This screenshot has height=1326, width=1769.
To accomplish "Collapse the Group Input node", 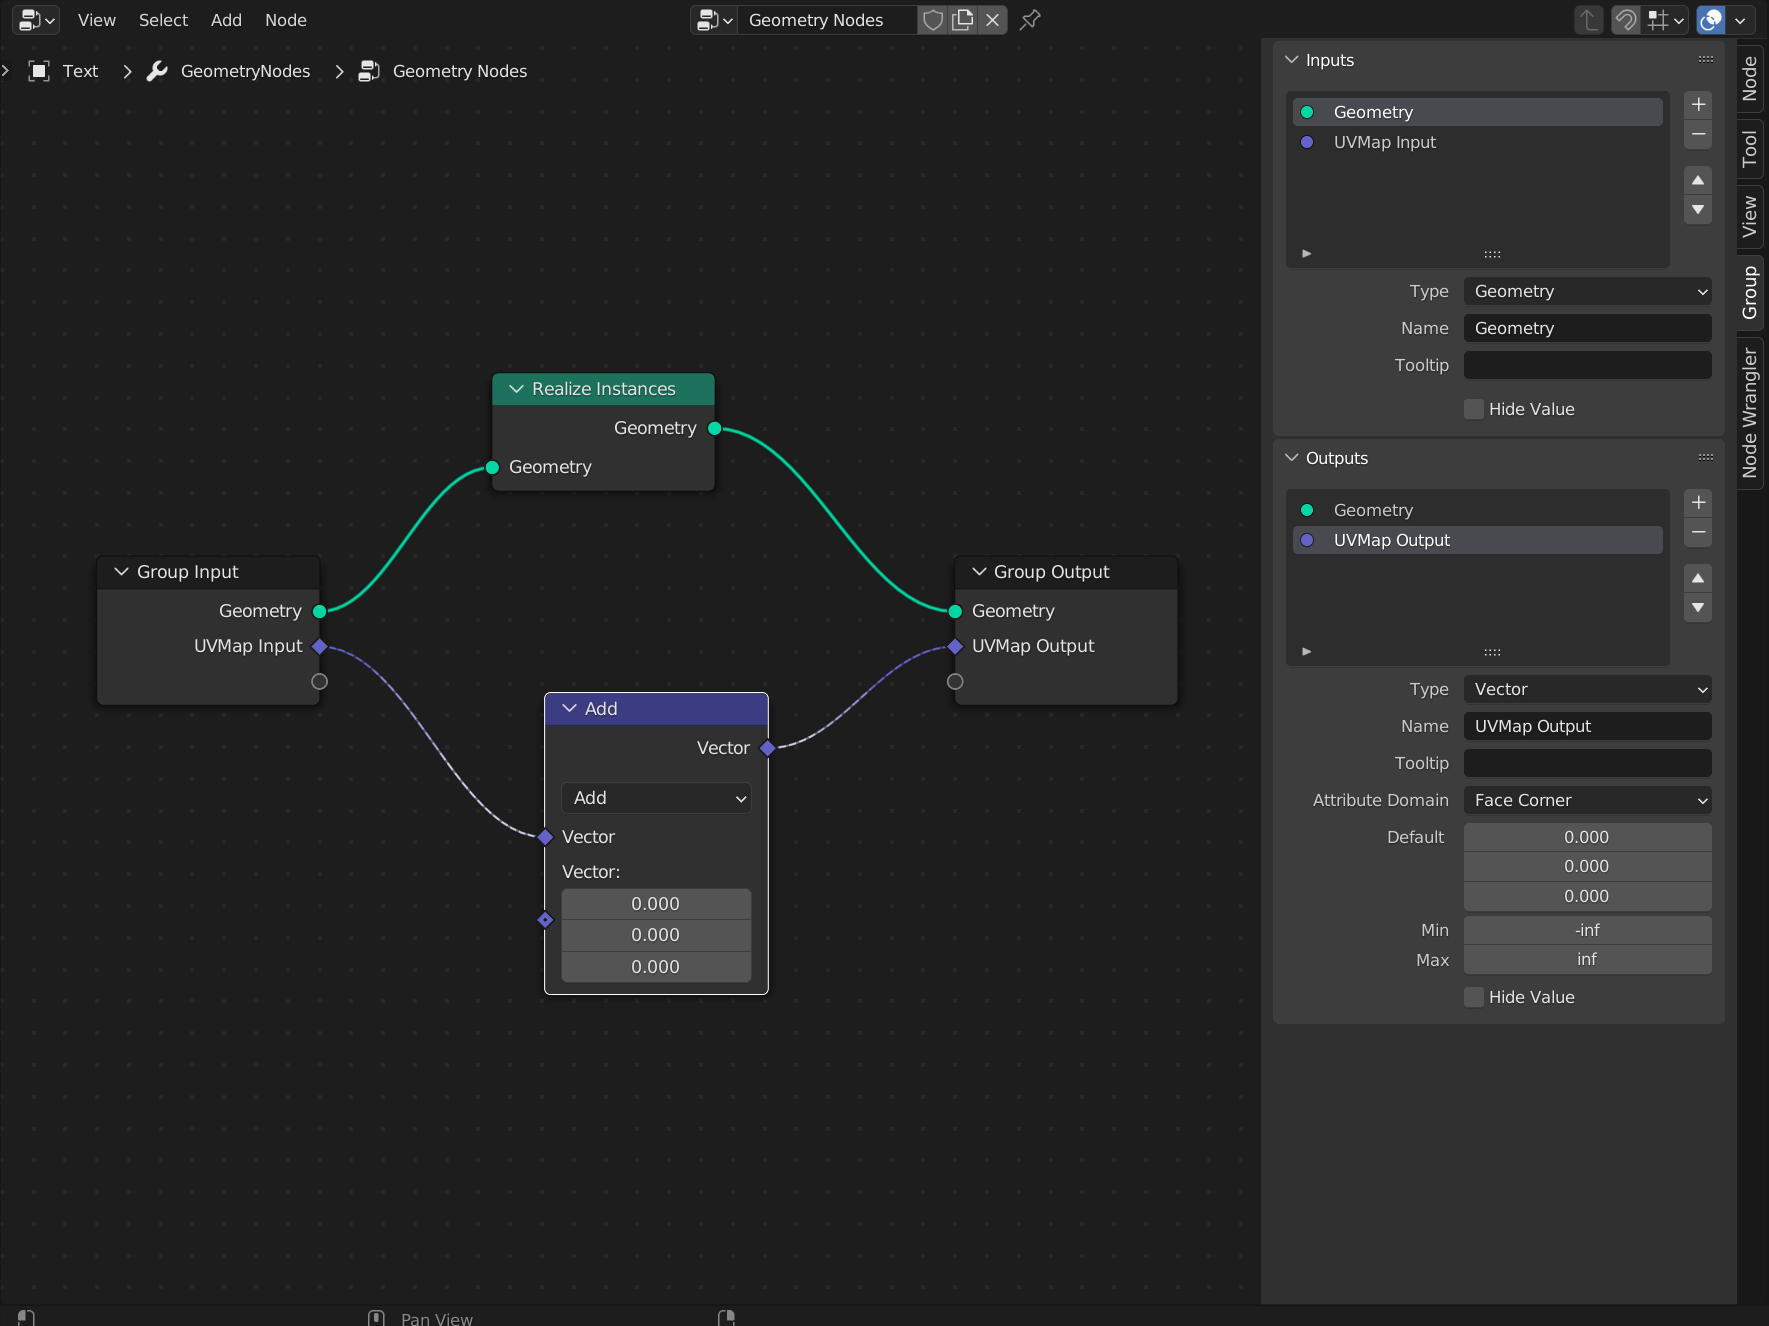I will point(122,572).
